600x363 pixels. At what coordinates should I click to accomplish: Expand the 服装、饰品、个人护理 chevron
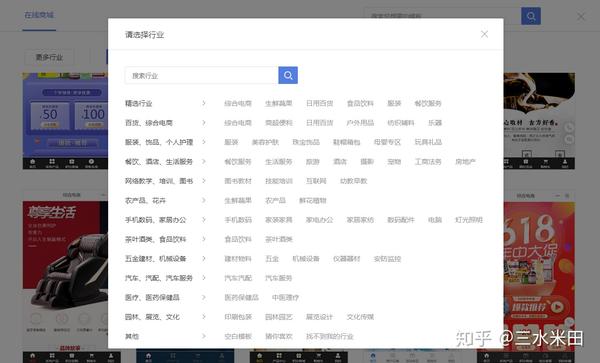click(x=204, y=142)
